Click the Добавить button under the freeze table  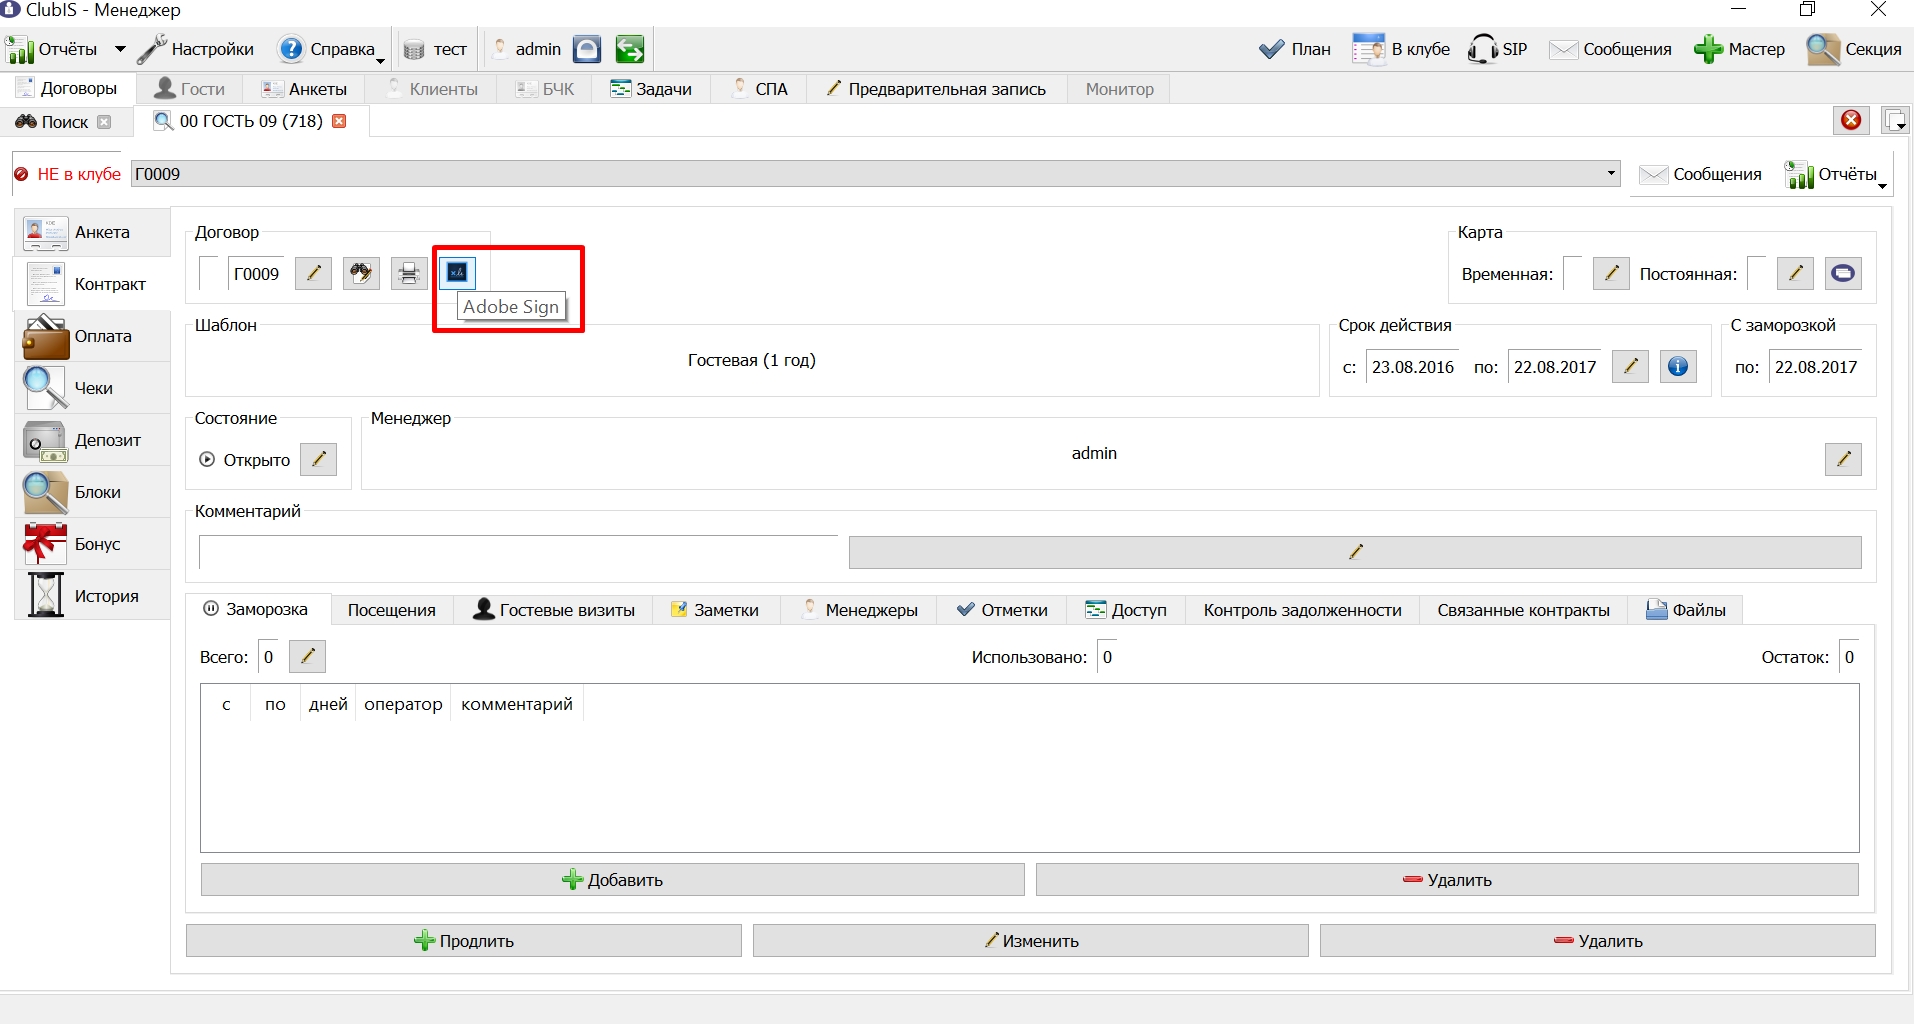pyautogui.click(x=613, y=880)
